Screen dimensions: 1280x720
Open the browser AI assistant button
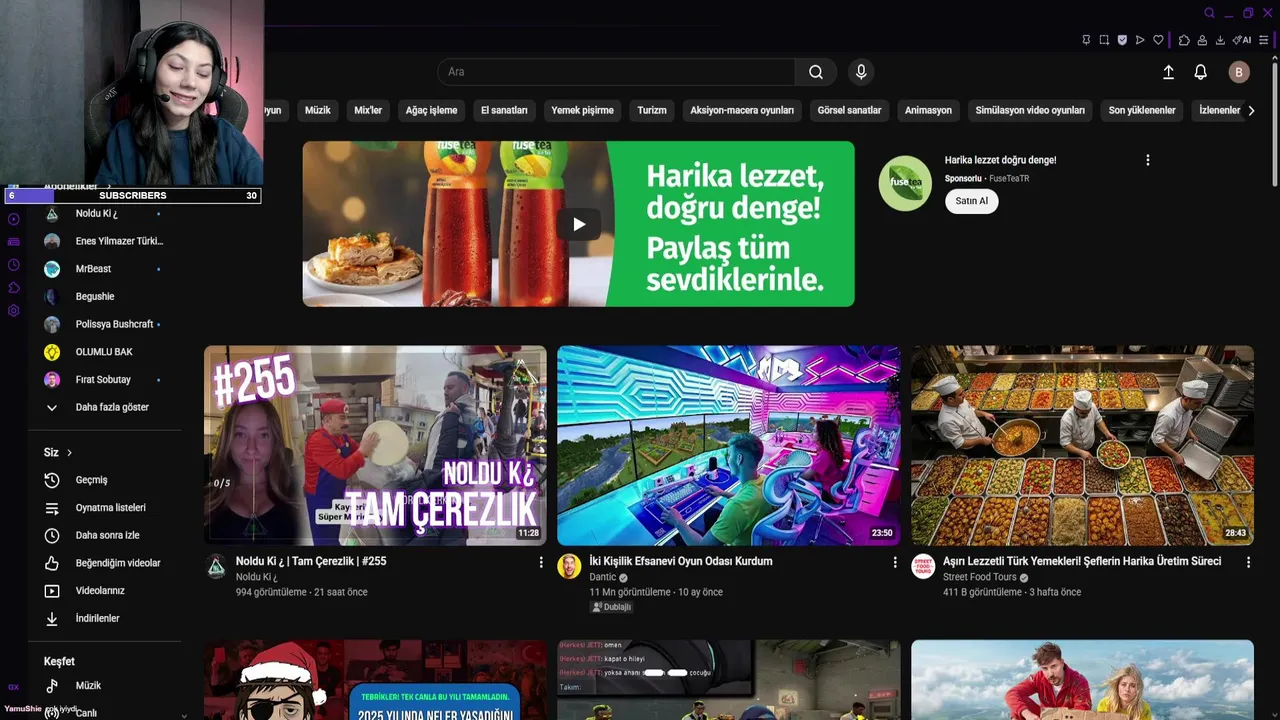[1242, 40]
